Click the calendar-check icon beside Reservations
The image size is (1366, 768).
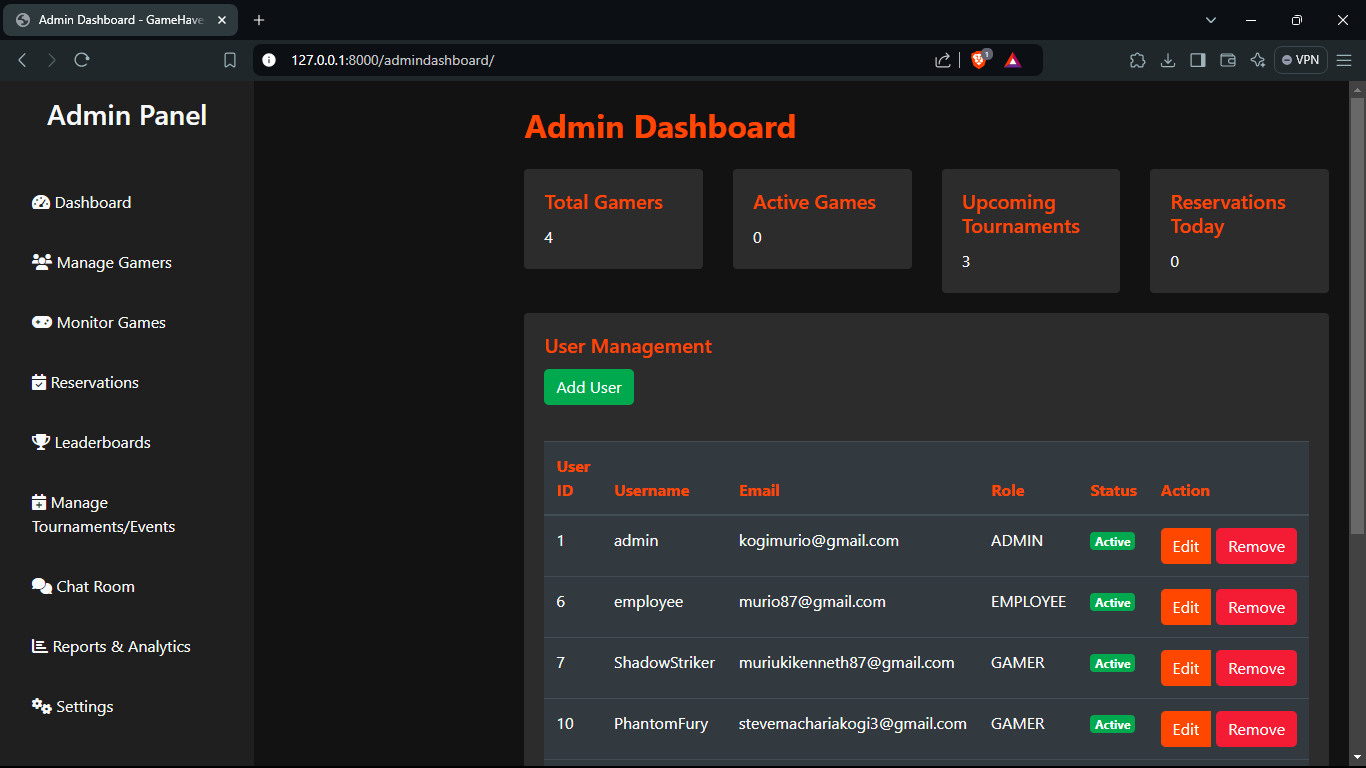click(39, 382)
